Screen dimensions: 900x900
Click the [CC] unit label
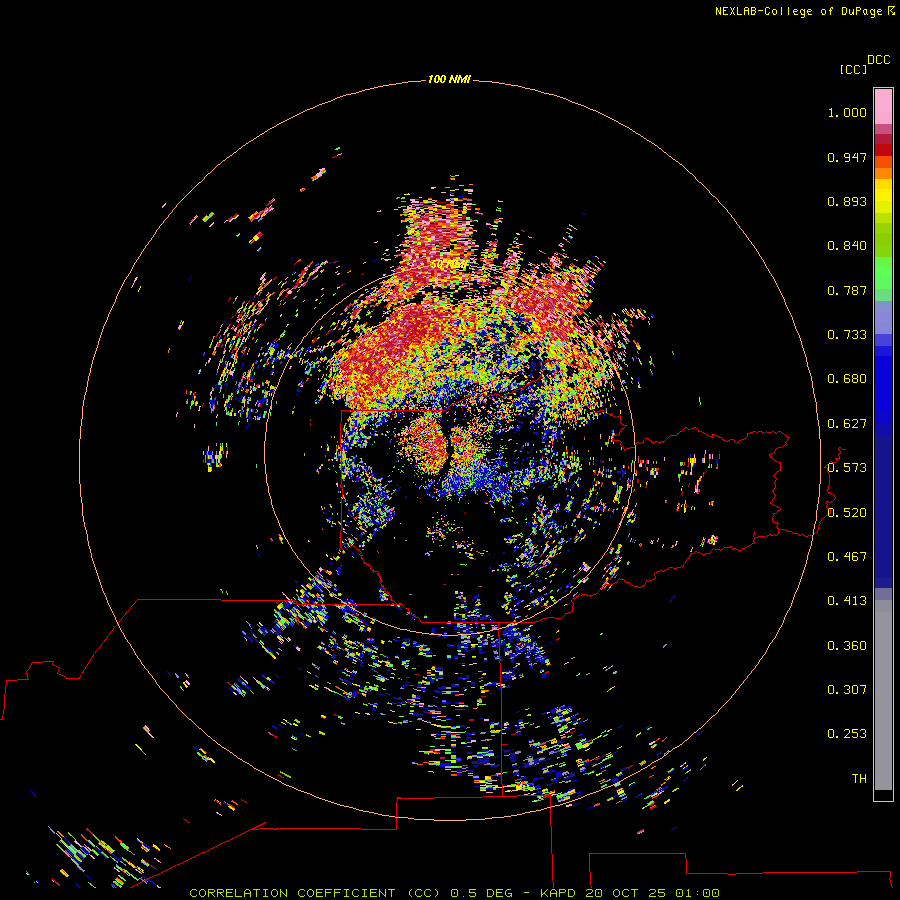tap(853, 69)
